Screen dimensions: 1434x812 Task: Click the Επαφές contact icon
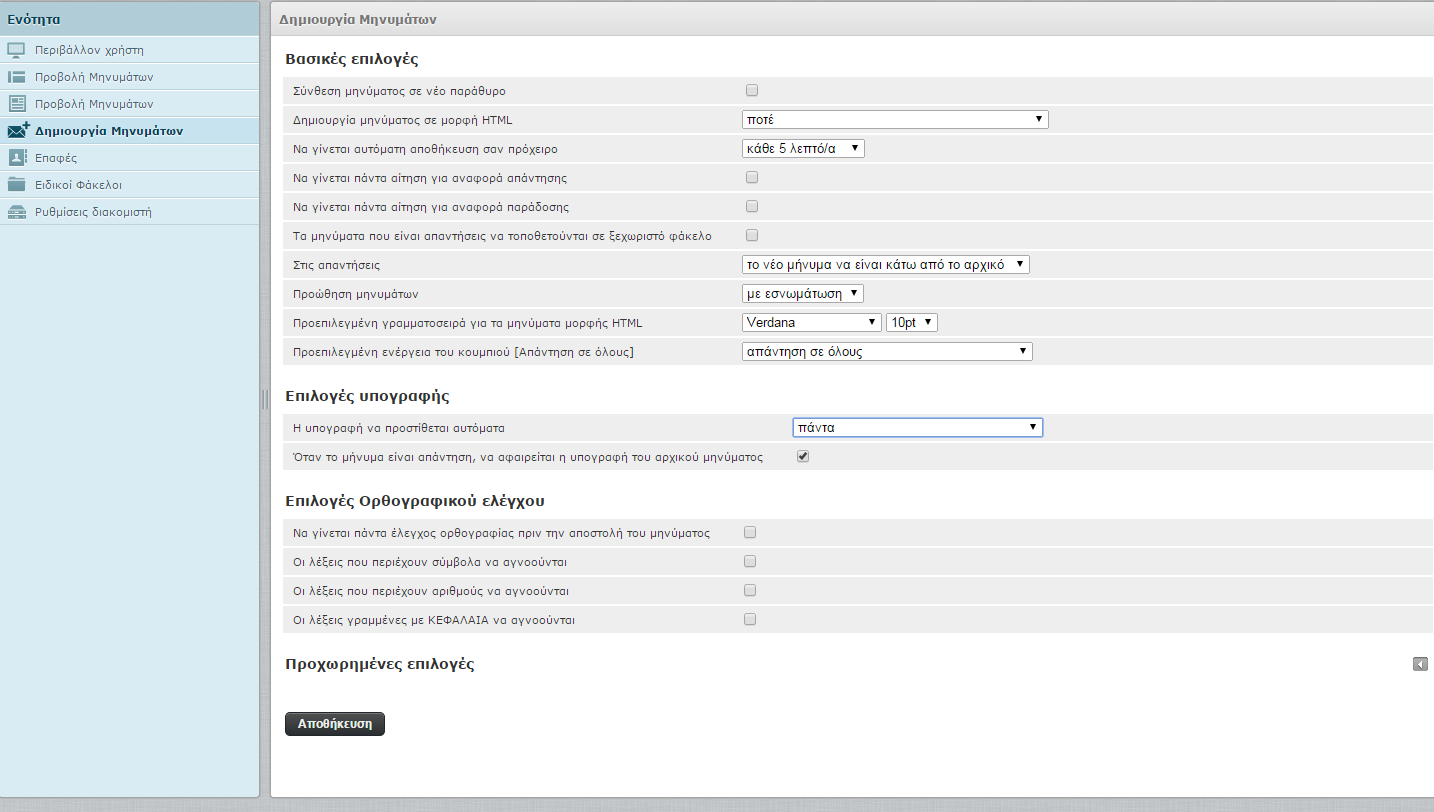pos(16,158)
